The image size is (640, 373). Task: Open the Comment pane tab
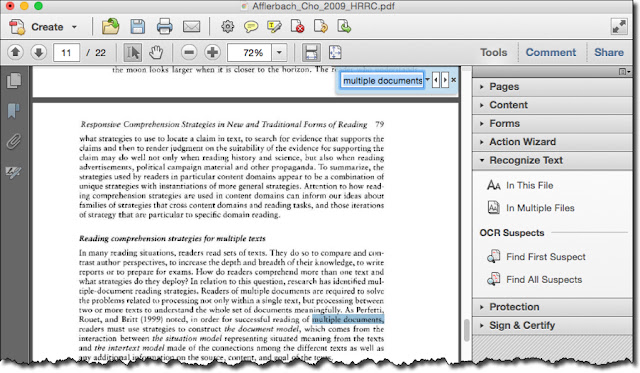pos(551,52)
